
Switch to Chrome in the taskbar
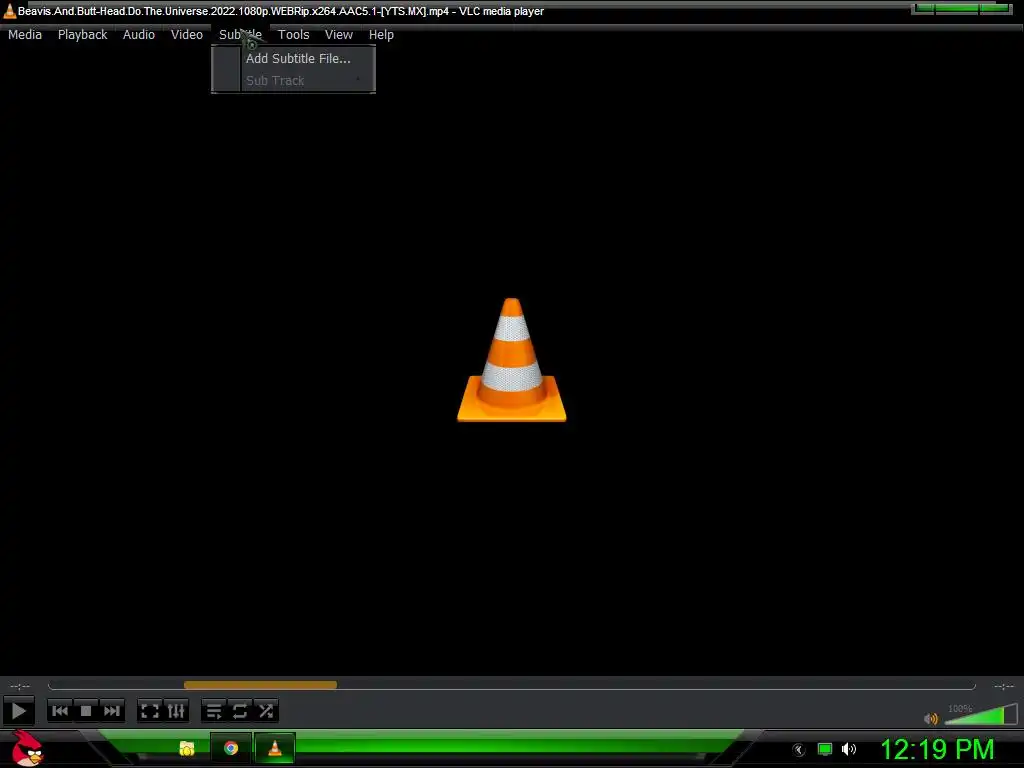point(231,748)
